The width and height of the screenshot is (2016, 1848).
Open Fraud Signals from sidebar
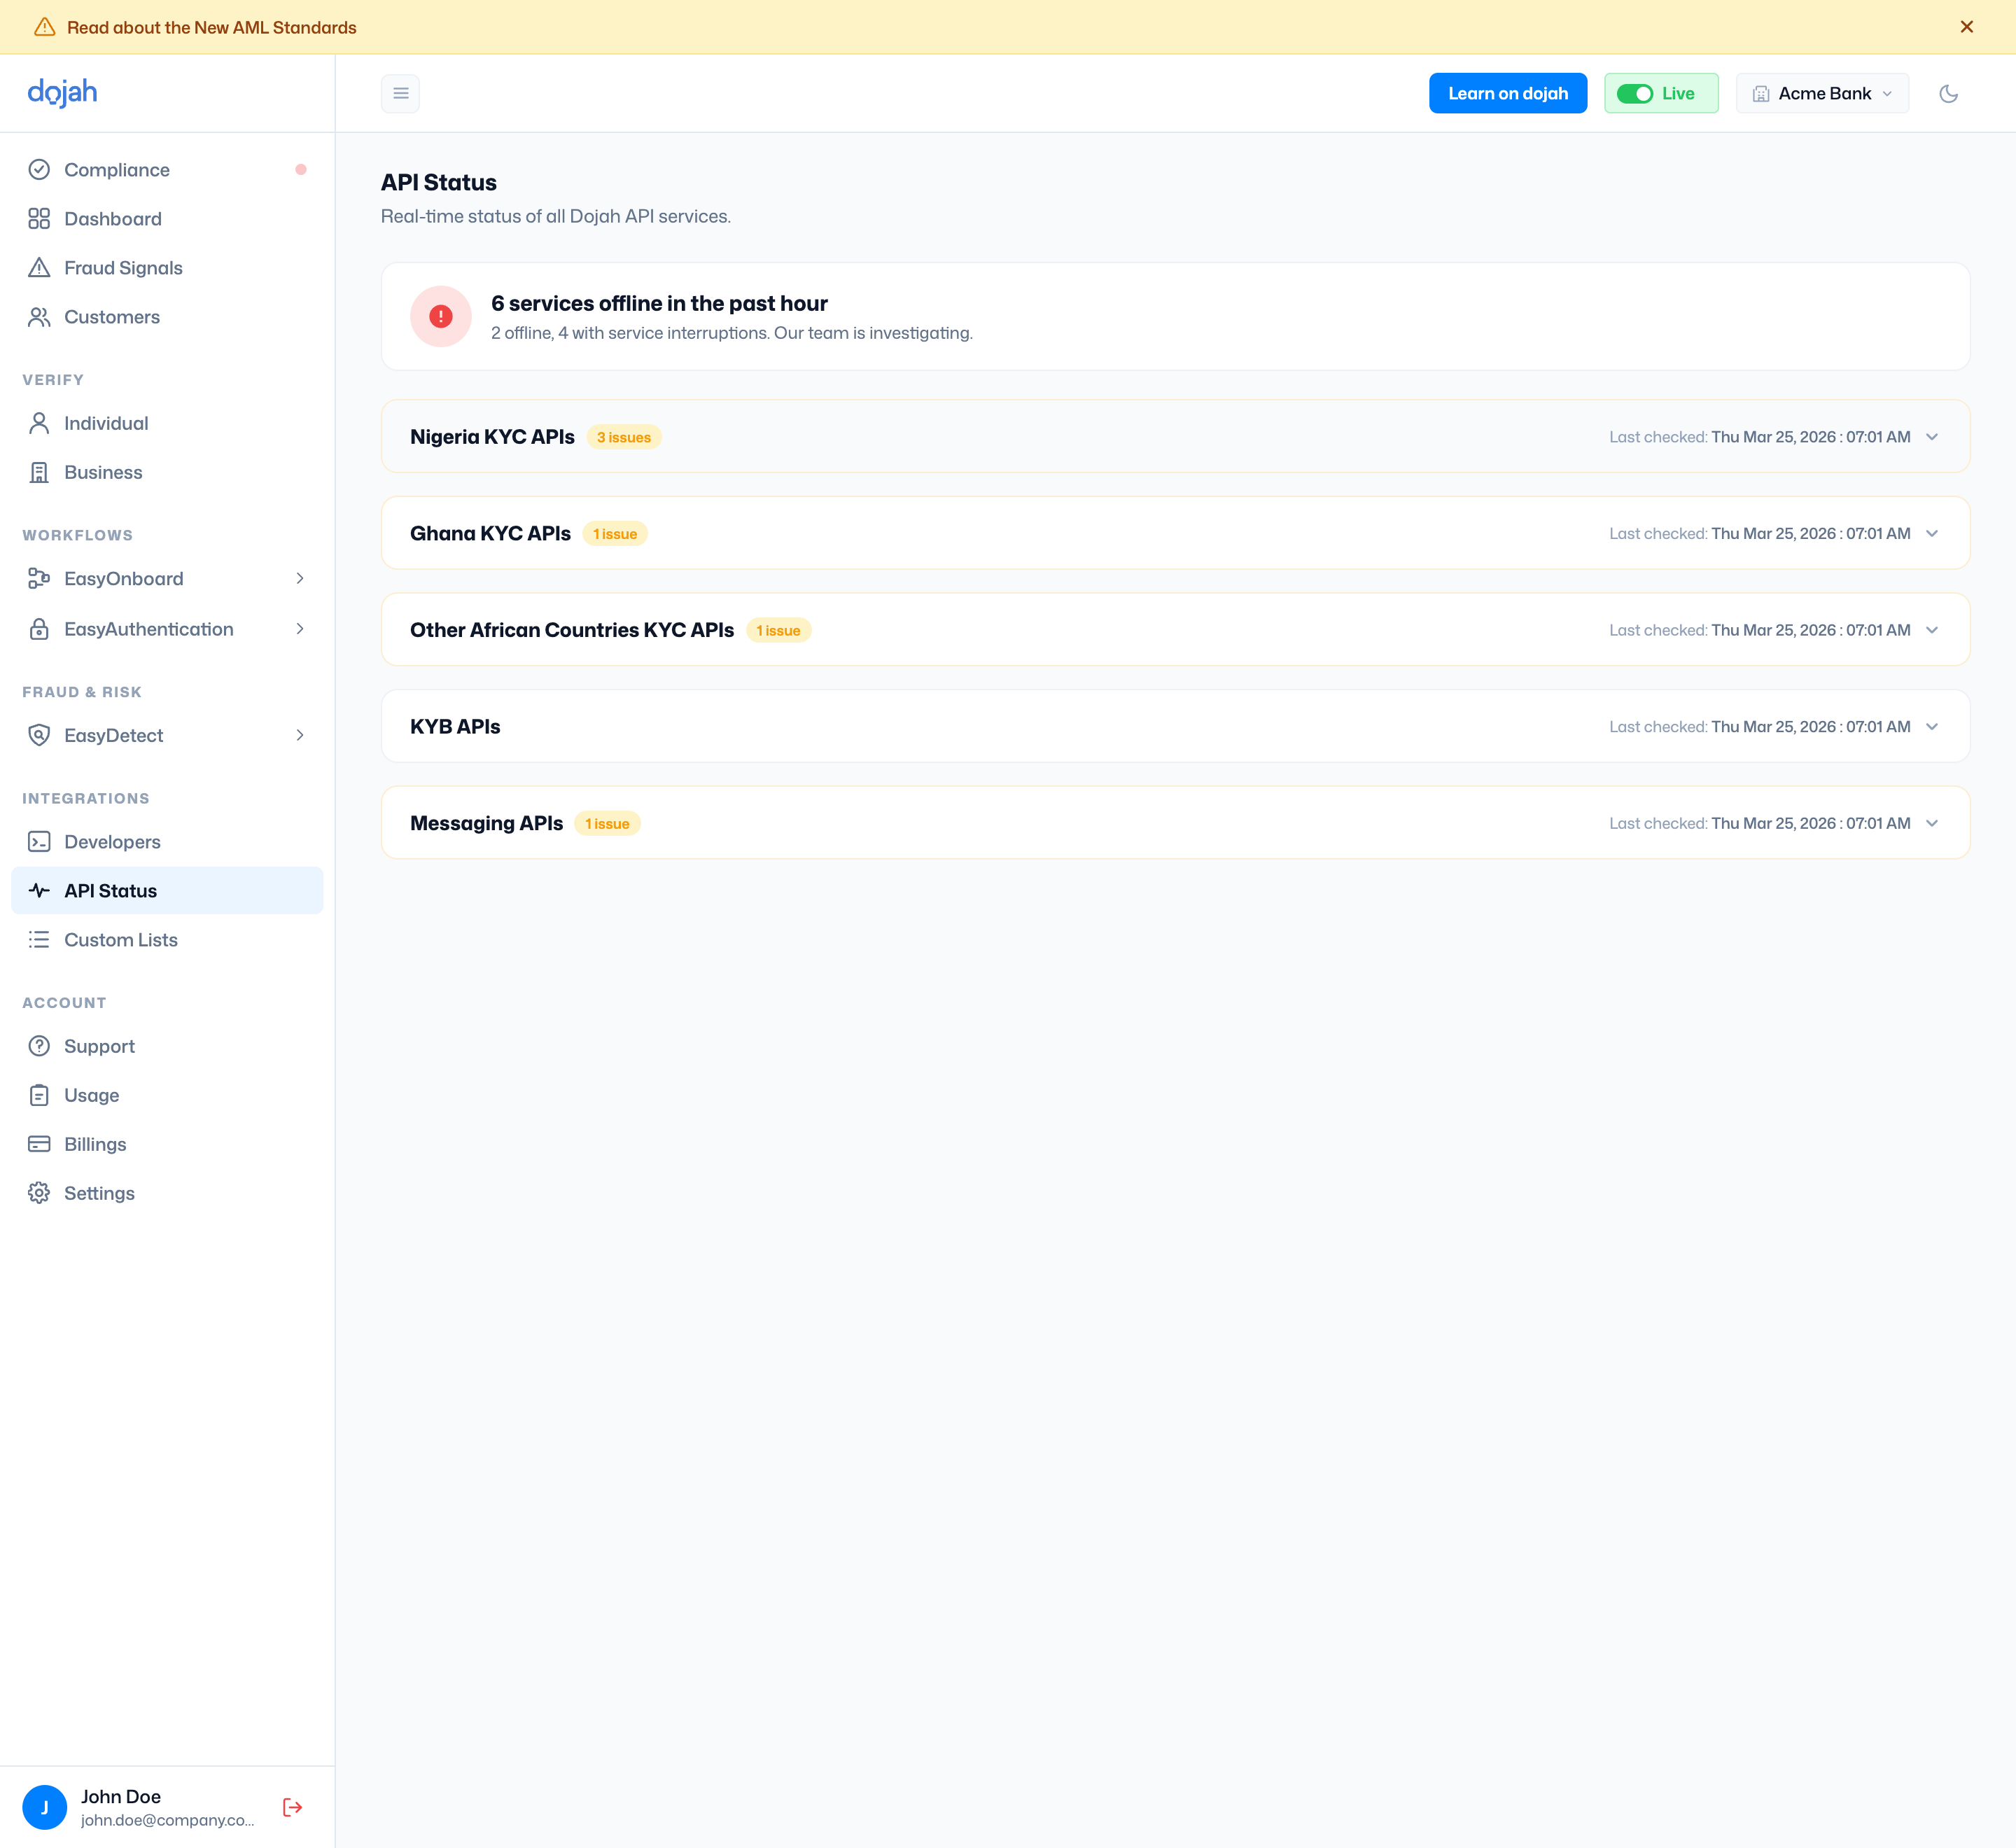(x=167, y=268)
